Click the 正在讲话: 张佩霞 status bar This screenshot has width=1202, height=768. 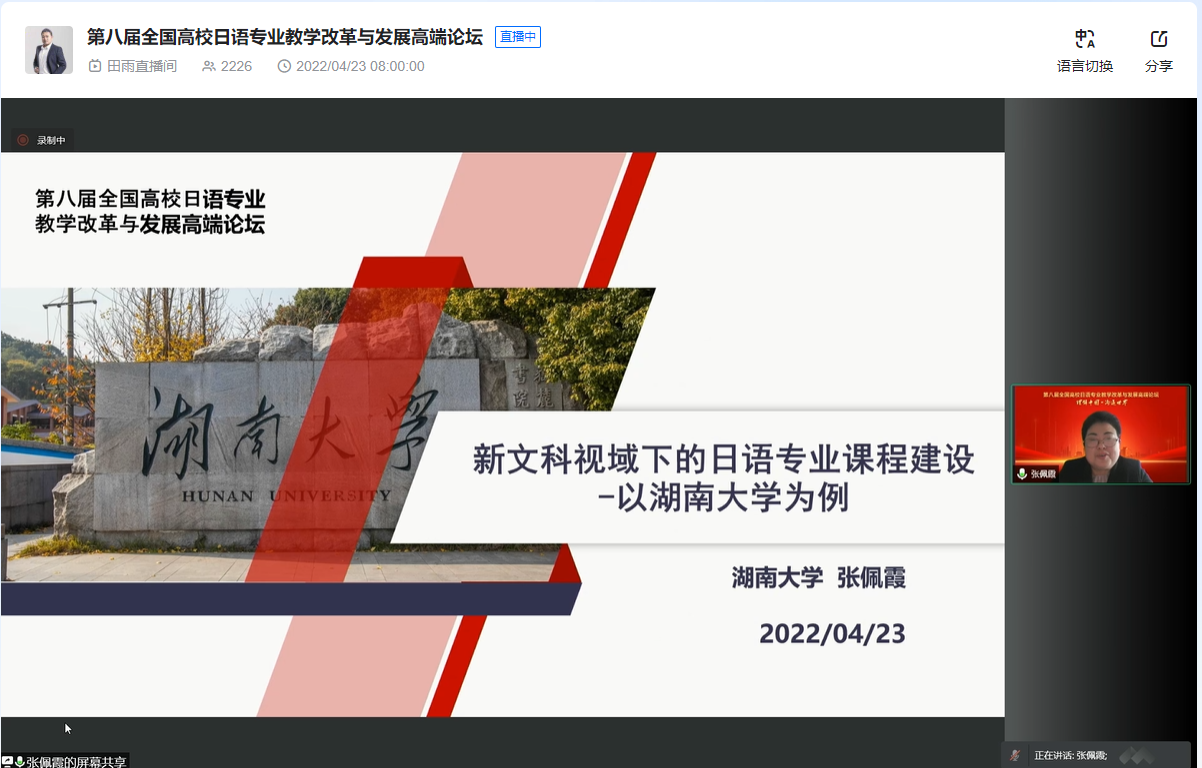coord(1071,755)
